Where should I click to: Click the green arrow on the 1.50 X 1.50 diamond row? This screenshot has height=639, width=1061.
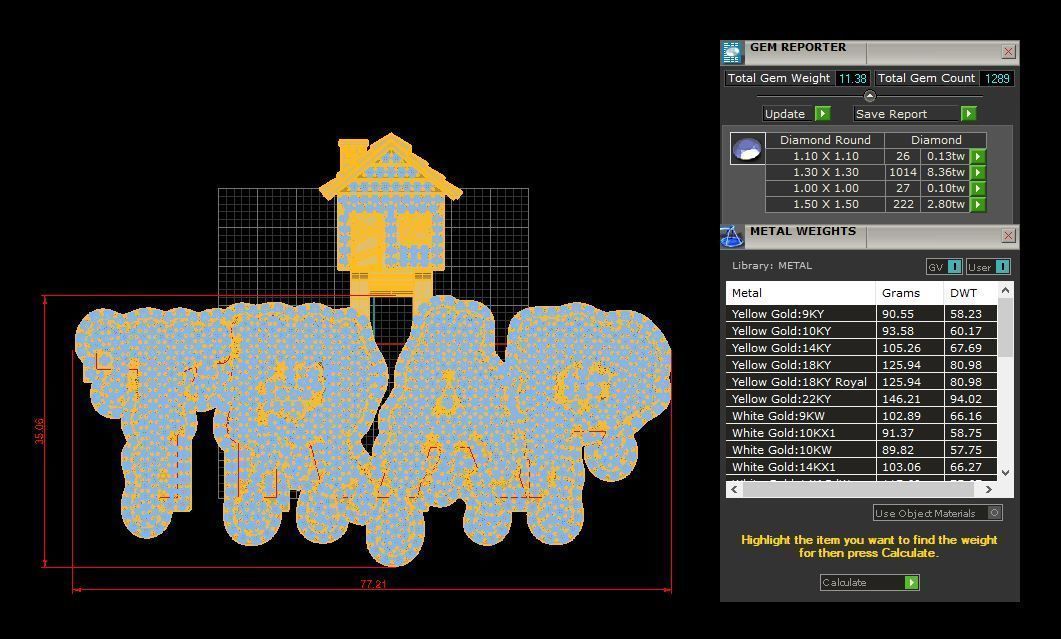click(x=978, y=204)
